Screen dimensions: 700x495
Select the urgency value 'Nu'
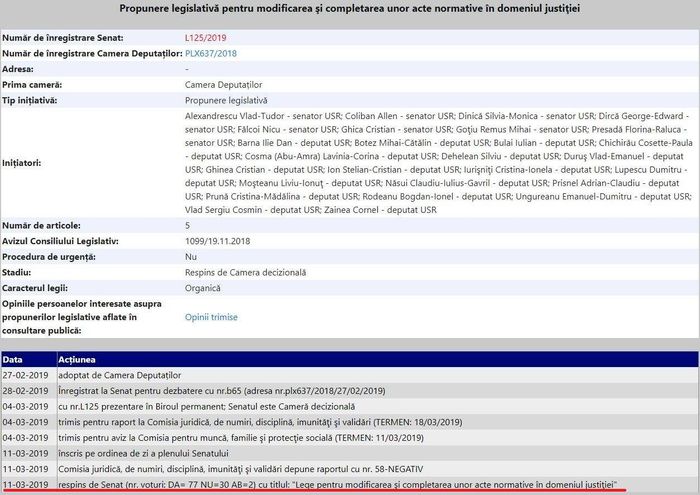[191, 257]
